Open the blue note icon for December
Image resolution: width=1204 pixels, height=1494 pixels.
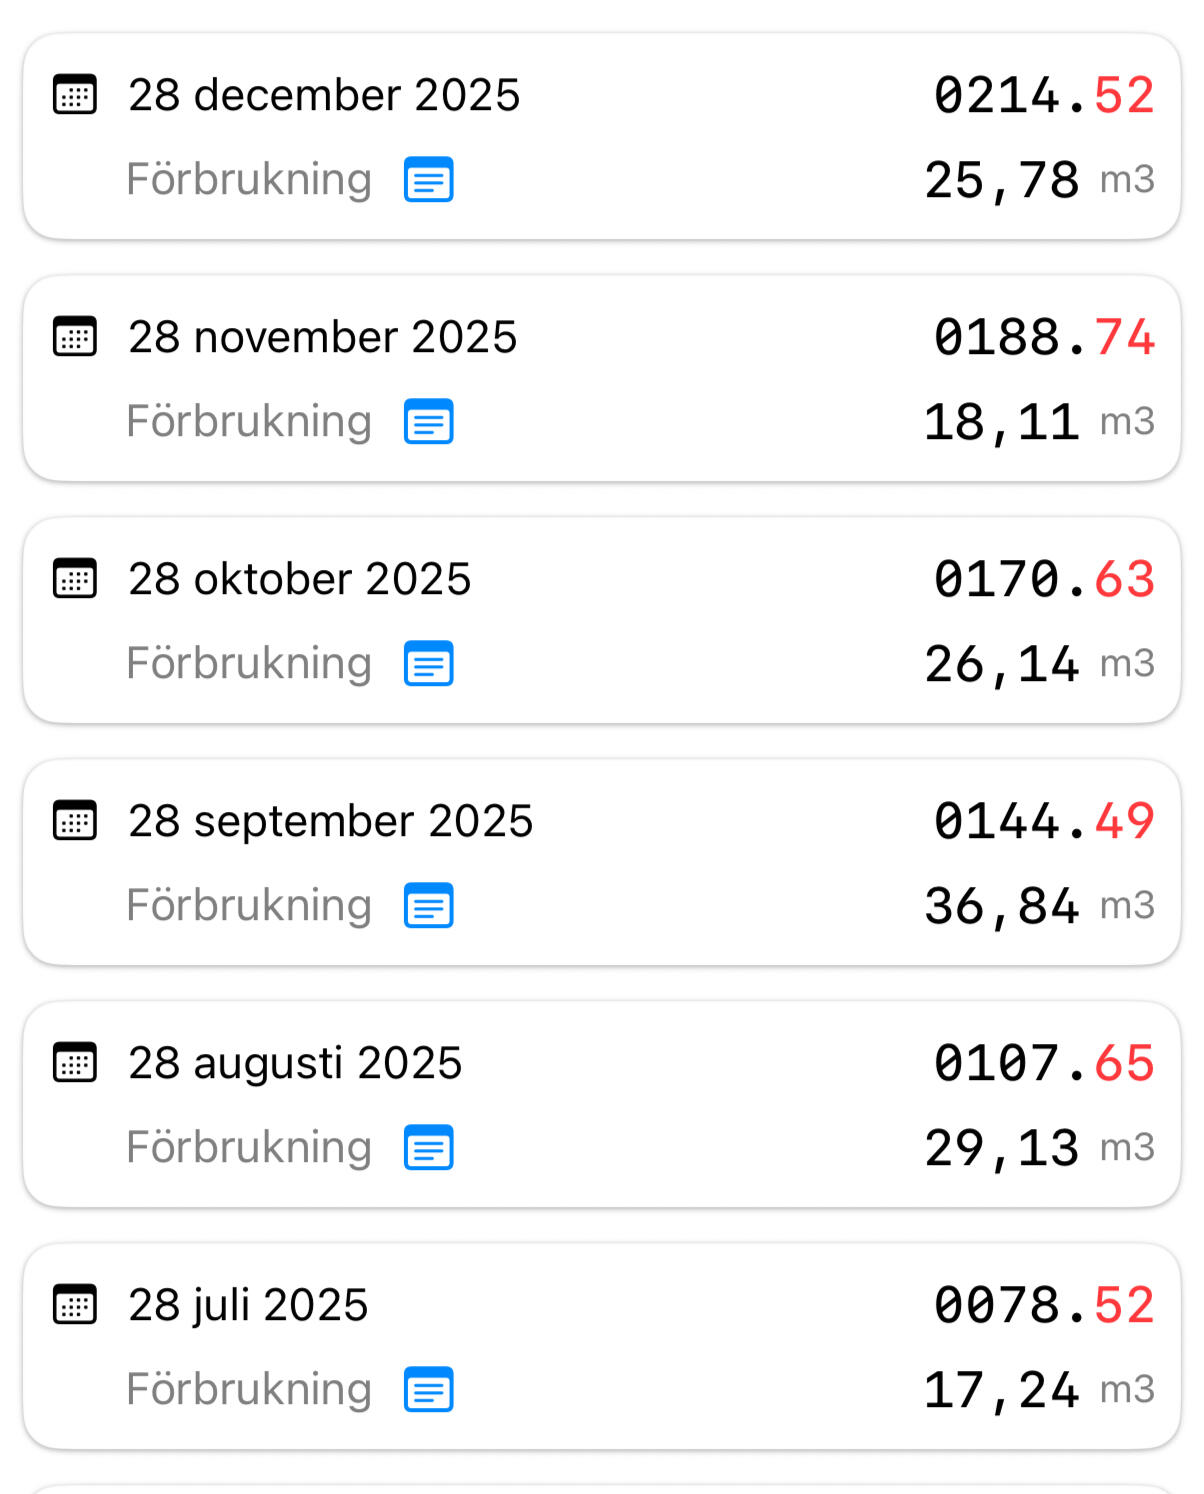(x=428, y=180)
